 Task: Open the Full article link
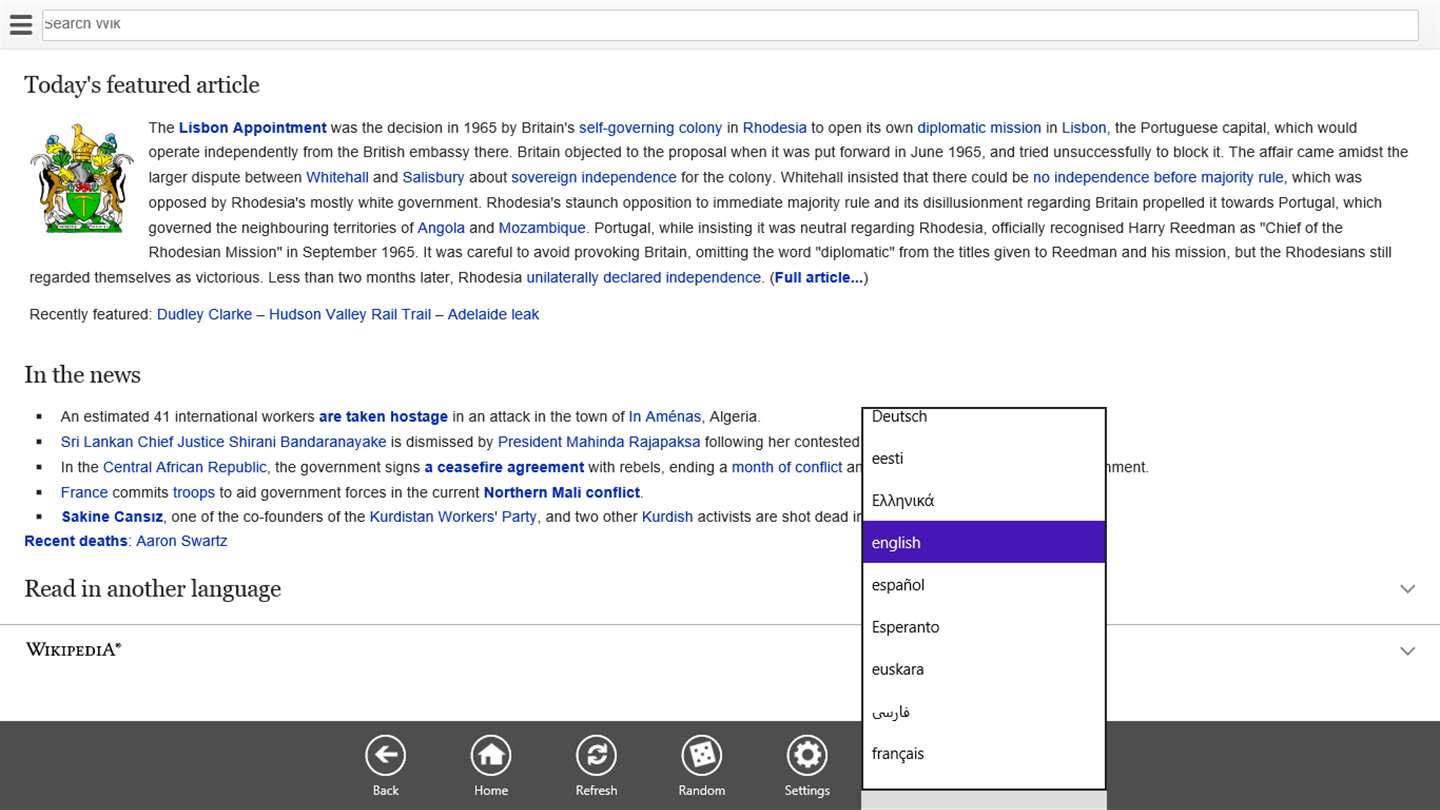(x=819, y=277)
